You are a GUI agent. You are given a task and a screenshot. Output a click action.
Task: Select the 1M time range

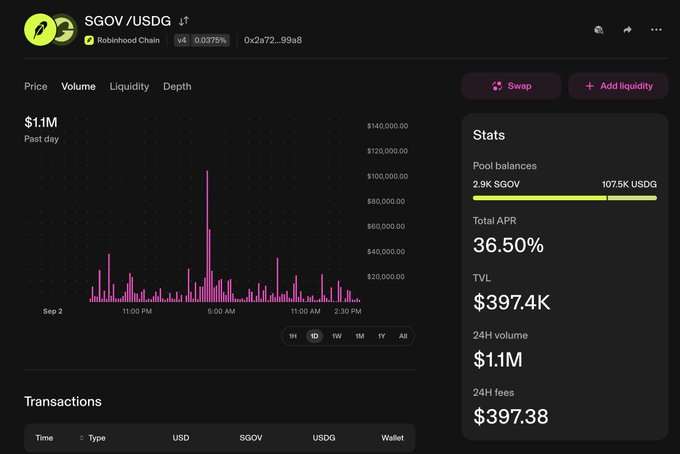(360, 336)
